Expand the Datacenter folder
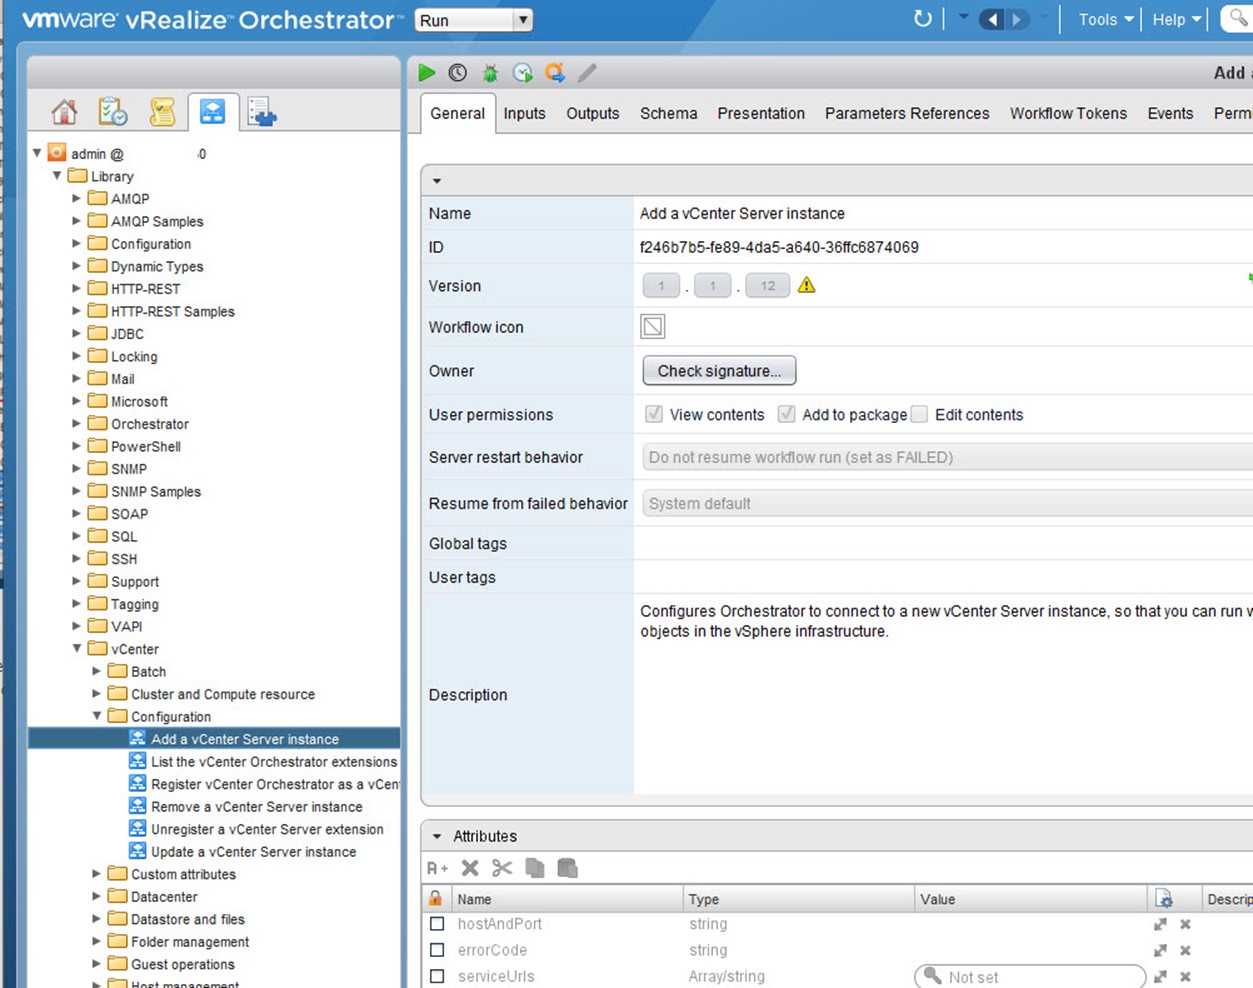 [x=97, y=896]
